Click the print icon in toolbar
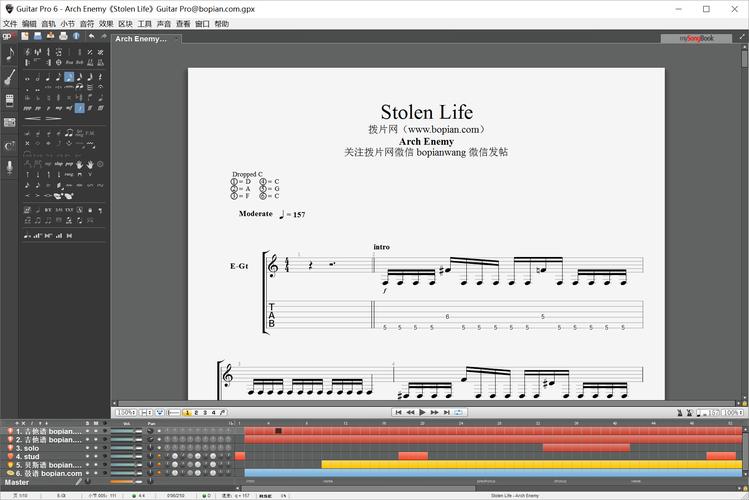Image resolution: width=749 pixels, height=500 pixels. click(x=63, y=36)
